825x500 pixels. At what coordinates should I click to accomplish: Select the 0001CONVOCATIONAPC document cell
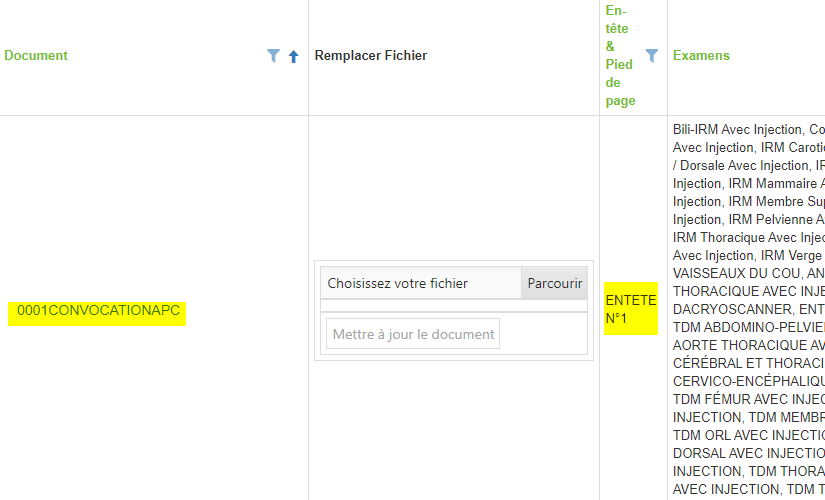click(x=98, y=311)
